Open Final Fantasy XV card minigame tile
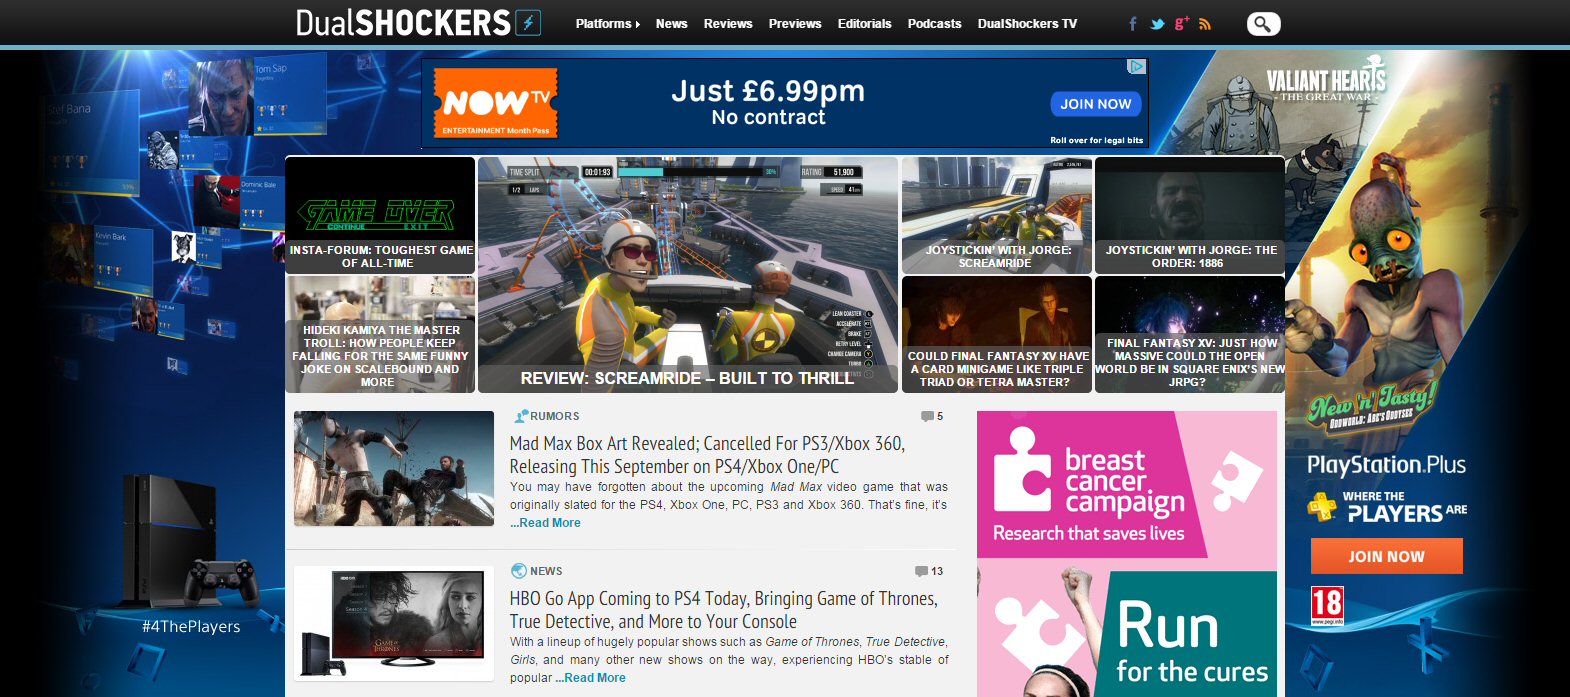1570x697 pixels. pos(997,334)
